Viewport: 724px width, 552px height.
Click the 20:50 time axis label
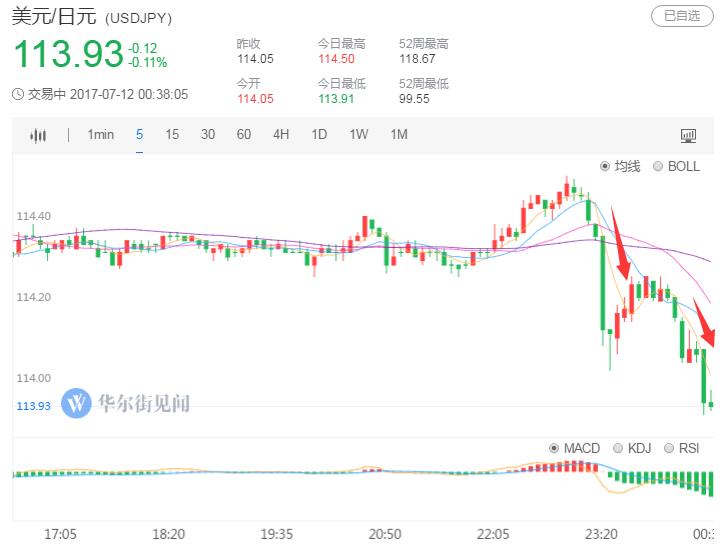click(x=385, y=534)
